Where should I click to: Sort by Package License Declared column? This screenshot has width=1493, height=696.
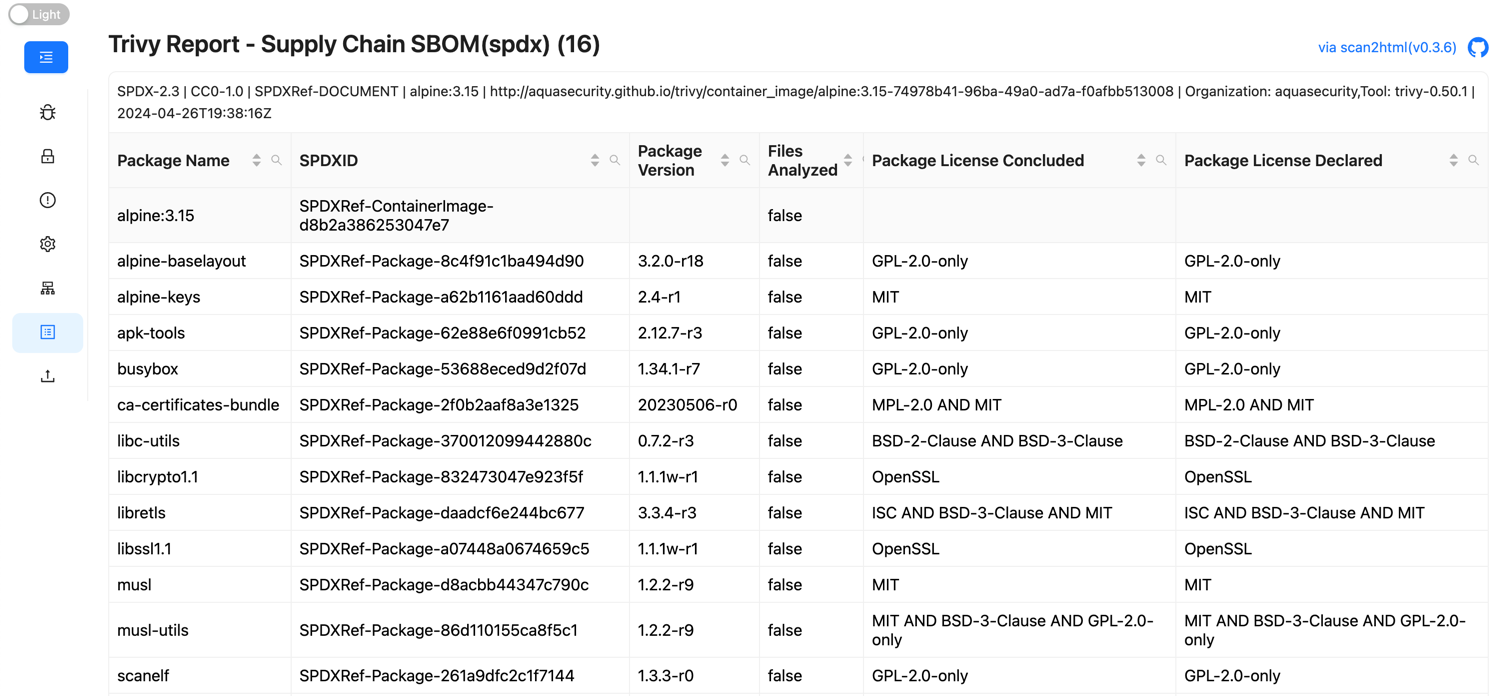coord(1453,160)
